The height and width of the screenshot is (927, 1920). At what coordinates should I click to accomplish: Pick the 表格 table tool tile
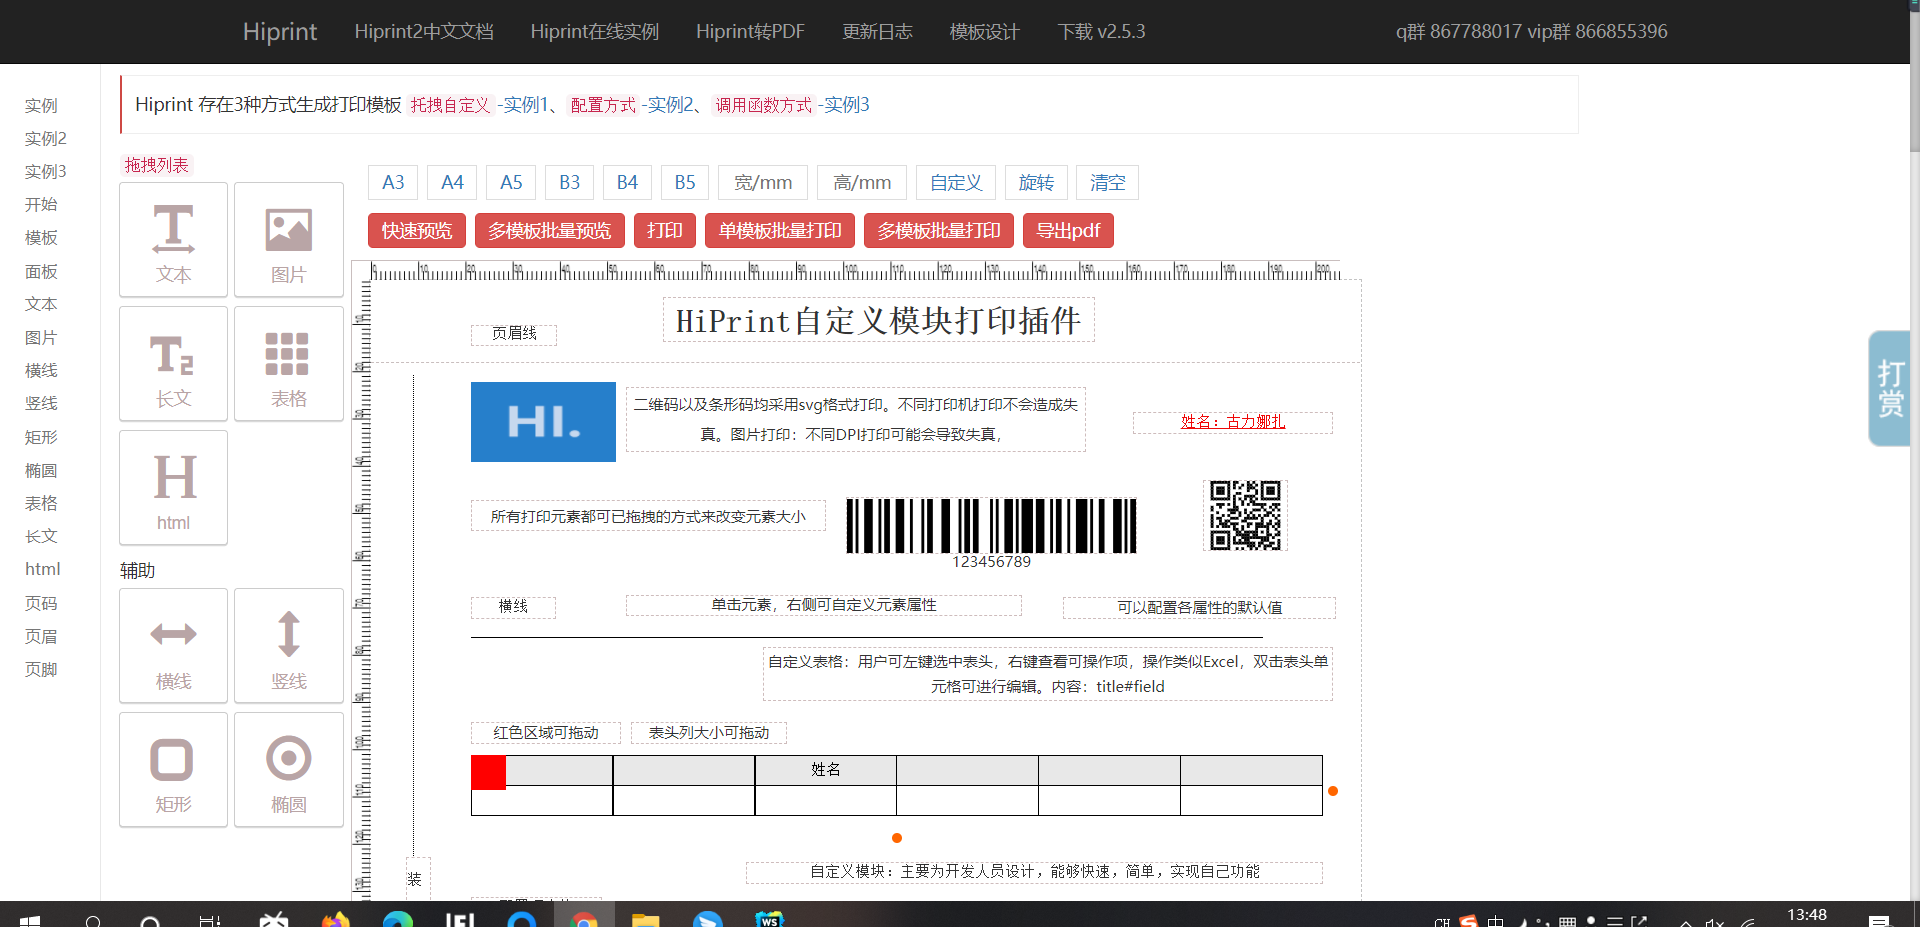click(x=289, y=364)
